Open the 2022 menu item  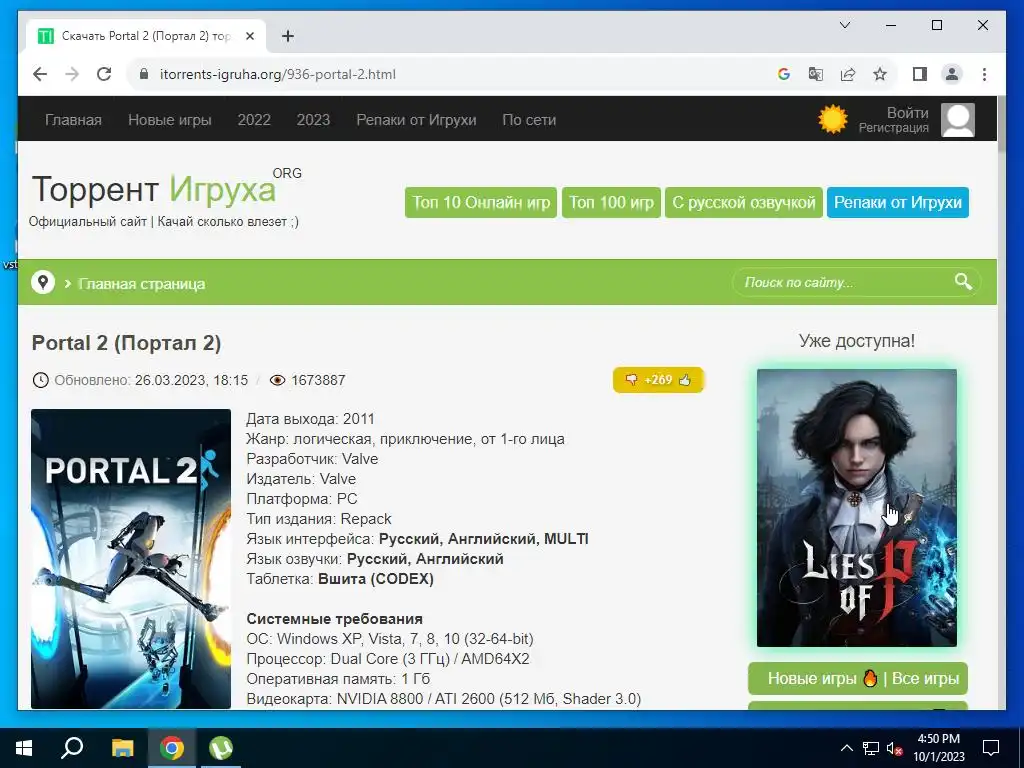click(254, 120)
